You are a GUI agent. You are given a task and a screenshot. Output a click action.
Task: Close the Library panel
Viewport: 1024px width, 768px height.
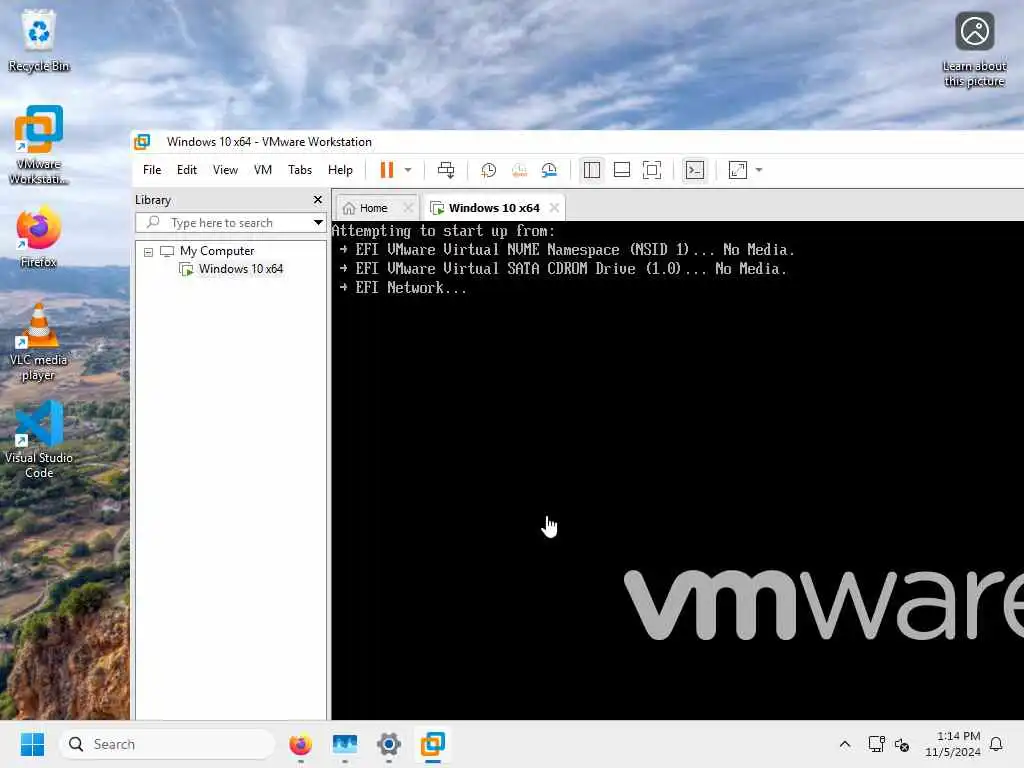coord(318,200)
